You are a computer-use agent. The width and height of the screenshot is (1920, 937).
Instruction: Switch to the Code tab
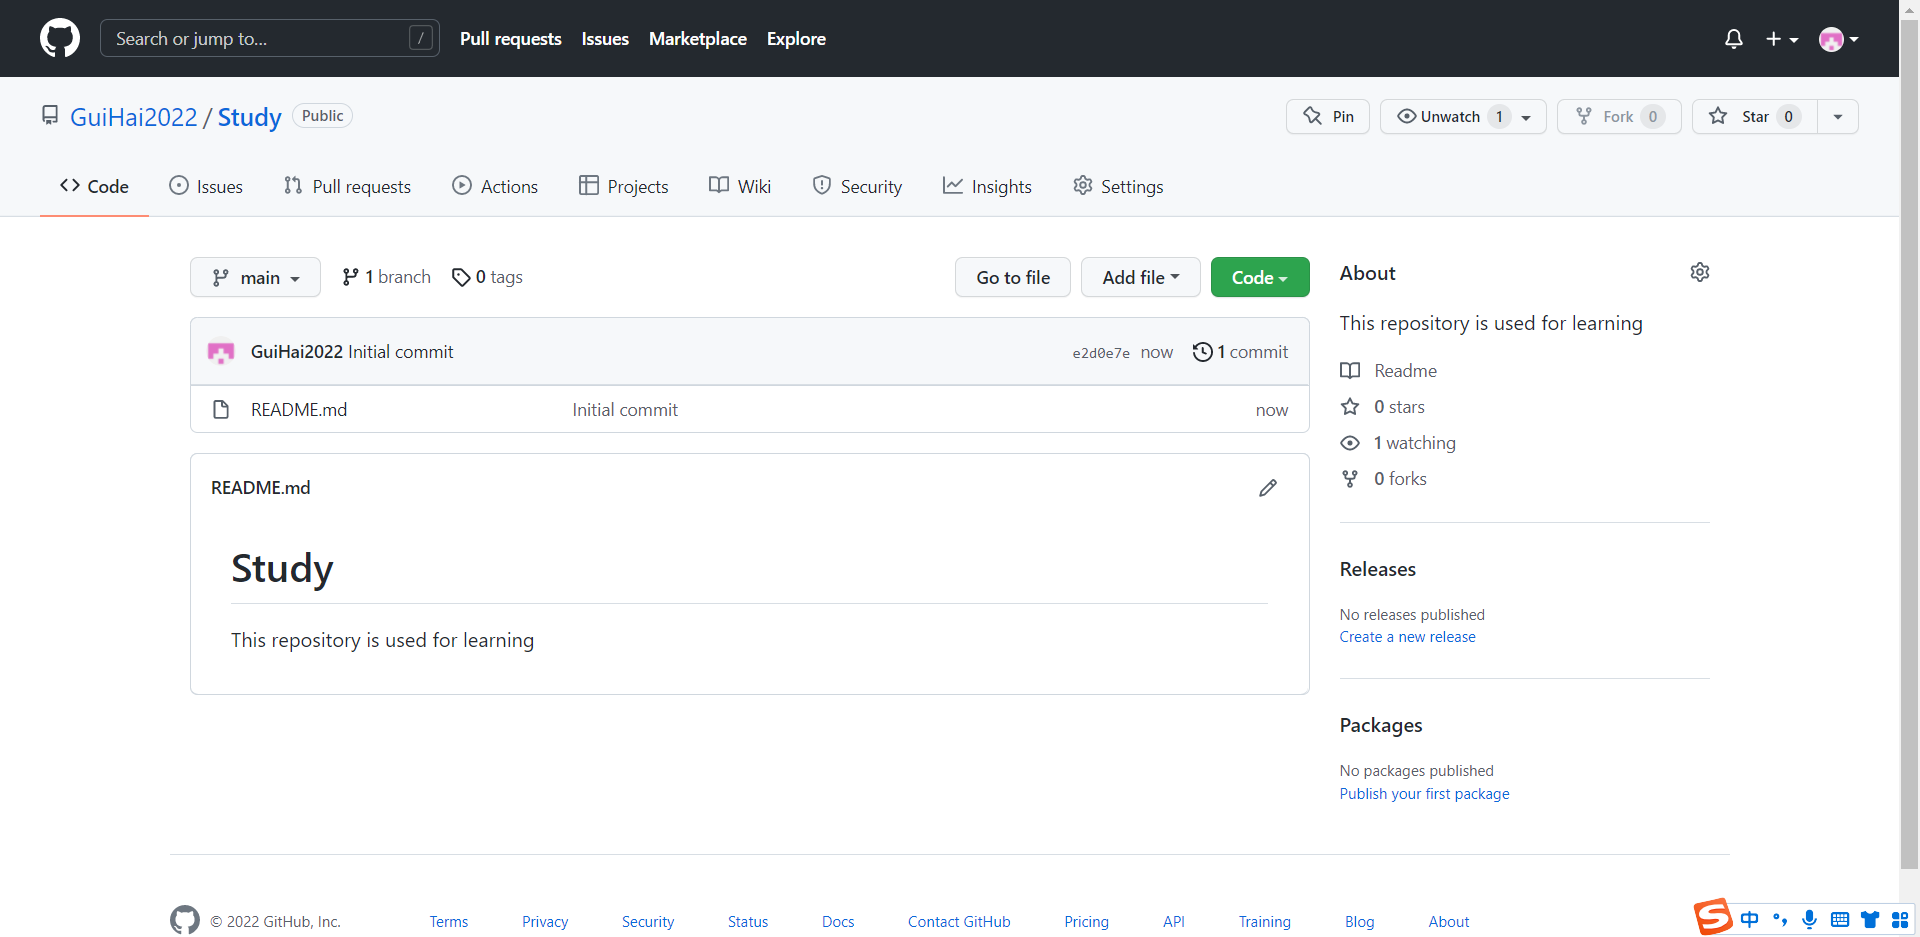point(94,186)
